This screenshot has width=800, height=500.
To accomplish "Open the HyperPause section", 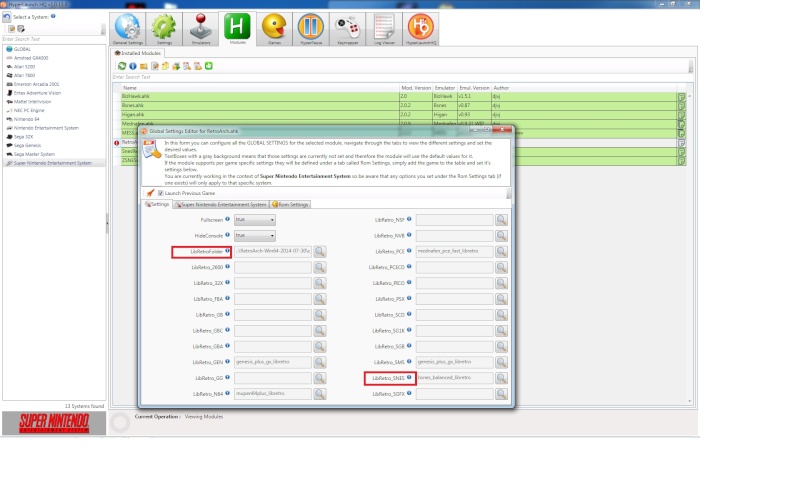I will (x=311, y=29).
